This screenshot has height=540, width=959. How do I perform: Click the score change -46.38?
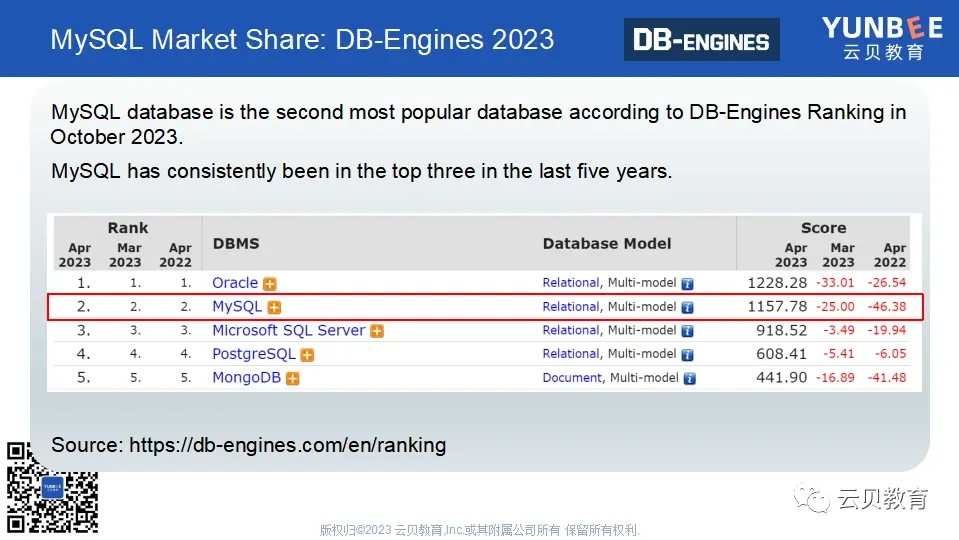click(887, 306)
